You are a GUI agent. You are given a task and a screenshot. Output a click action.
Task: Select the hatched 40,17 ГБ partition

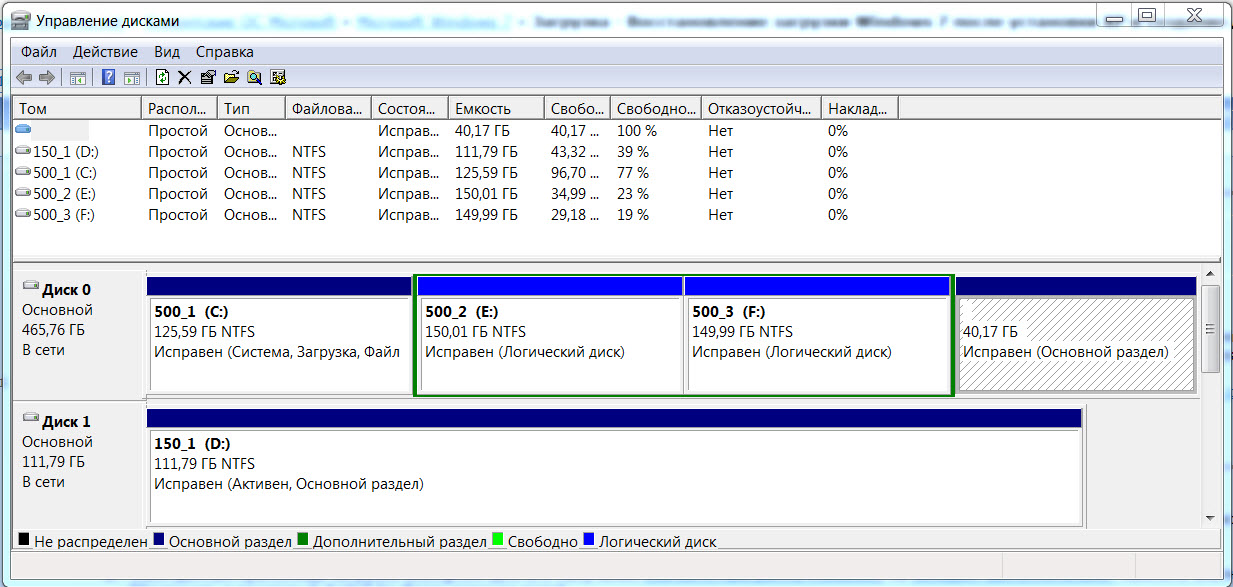(x=1076, y=335)
